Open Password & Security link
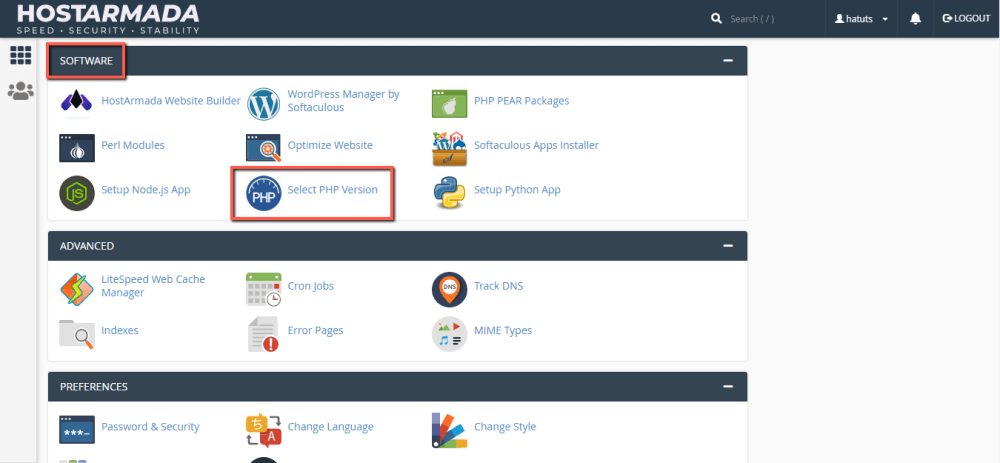This screenshot has width=1000, height=463. pos(151,427)
